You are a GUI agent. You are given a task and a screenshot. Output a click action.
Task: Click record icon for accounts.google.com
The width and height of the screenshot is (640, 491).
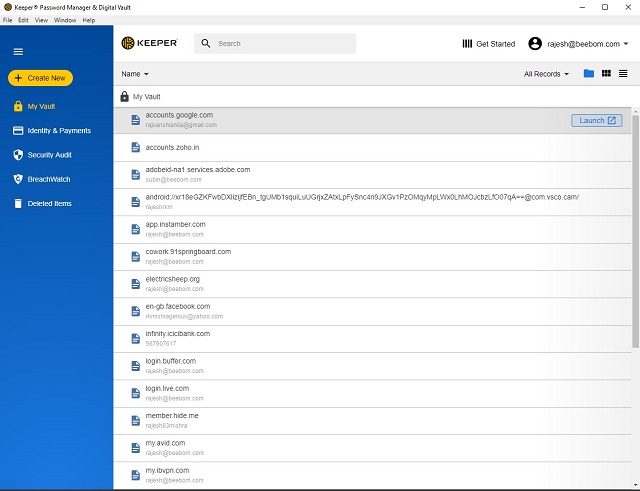pyautogui.click(x=136, y=120)
